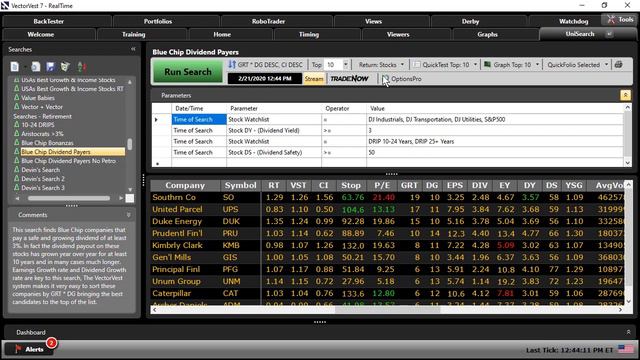Click the Run Search button

(x=188, y=72)
